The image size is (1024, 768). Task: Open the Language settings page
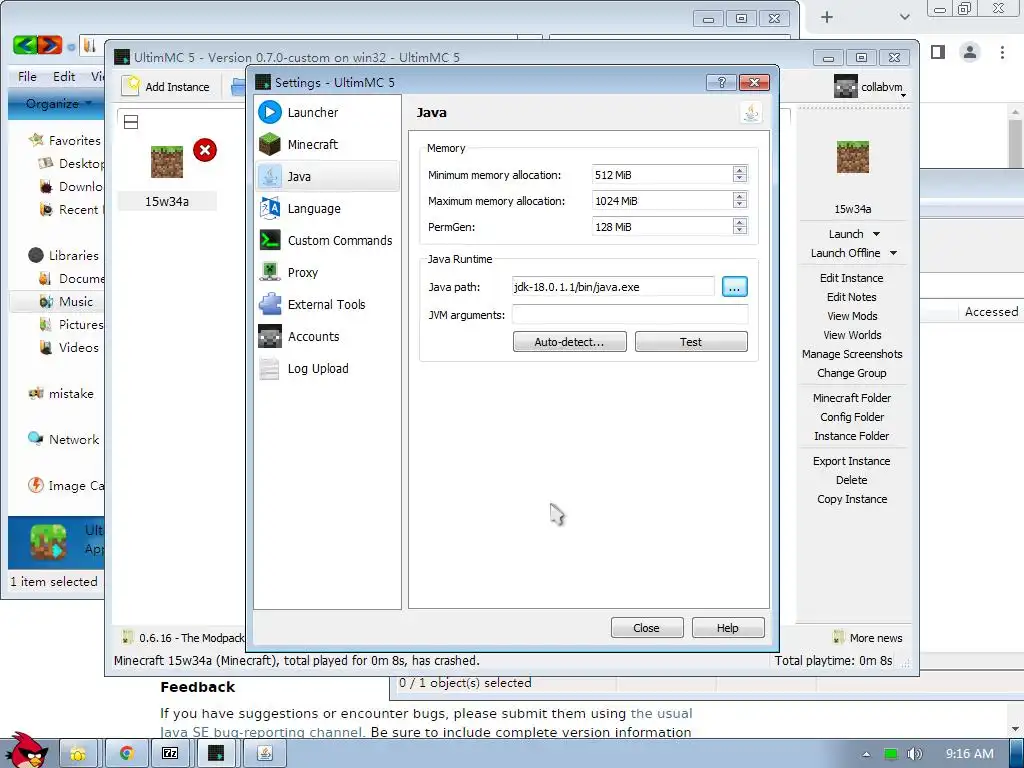tap(327, 208)
